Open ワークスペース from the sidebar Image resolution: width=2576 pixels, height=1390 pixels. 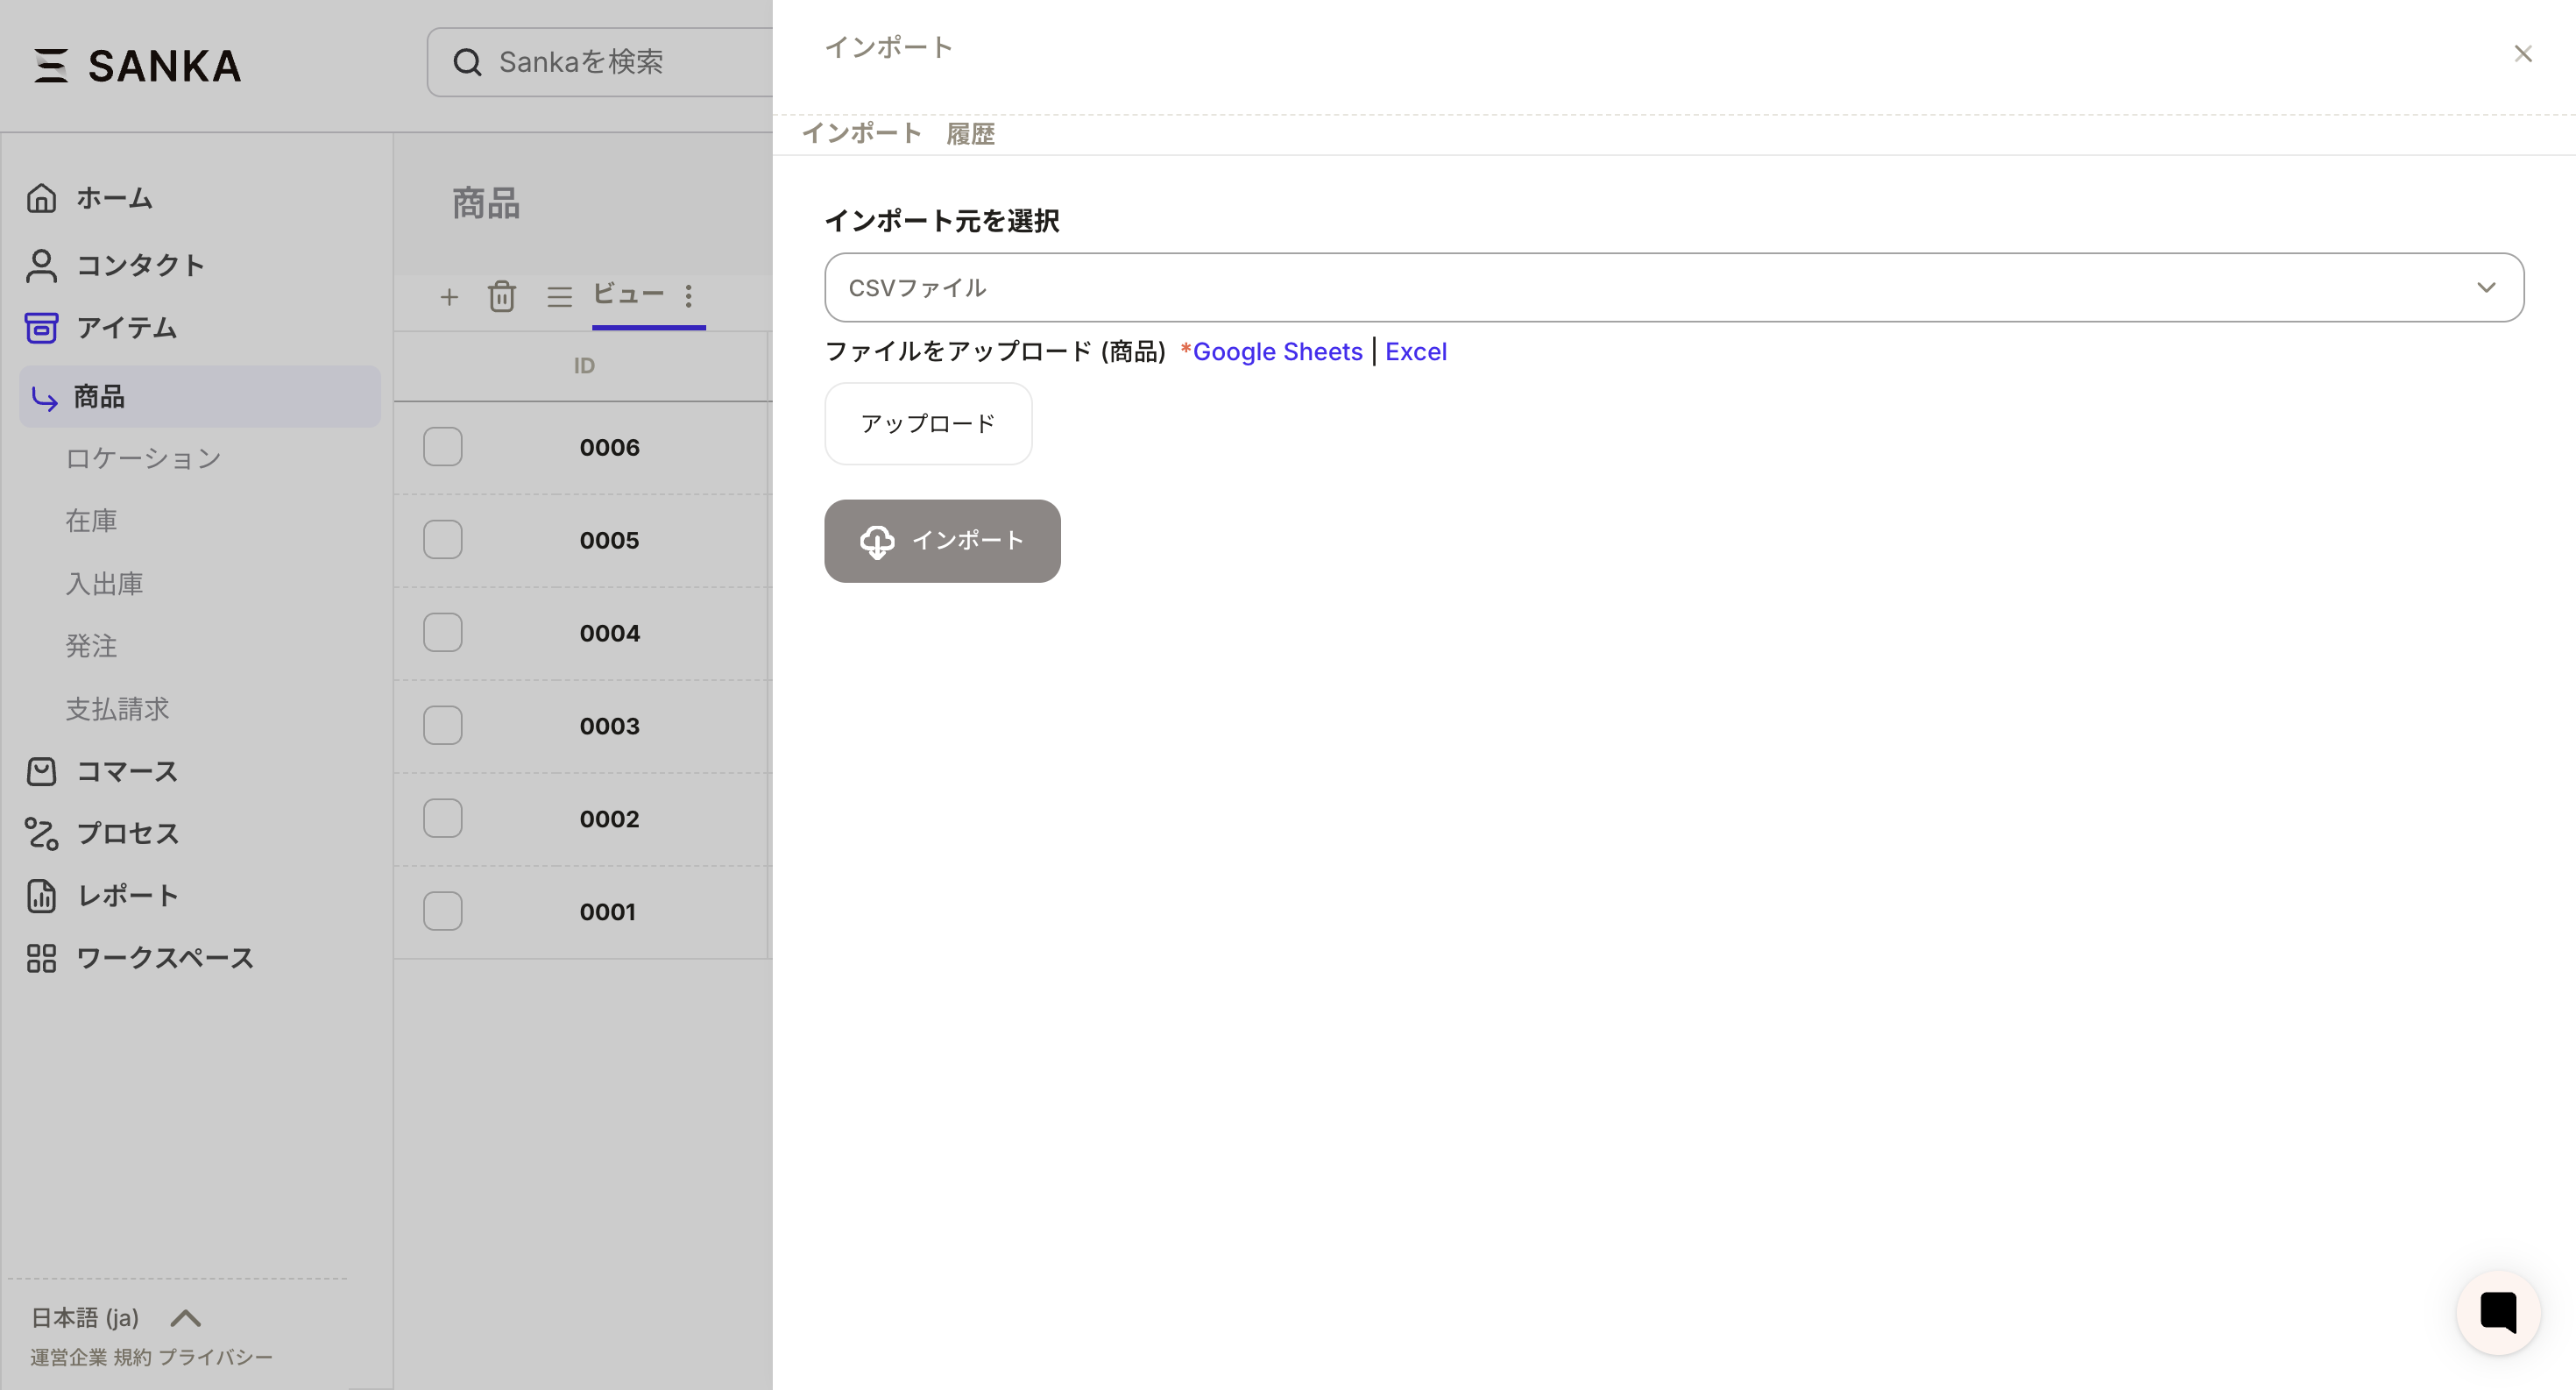click(165, 958)
